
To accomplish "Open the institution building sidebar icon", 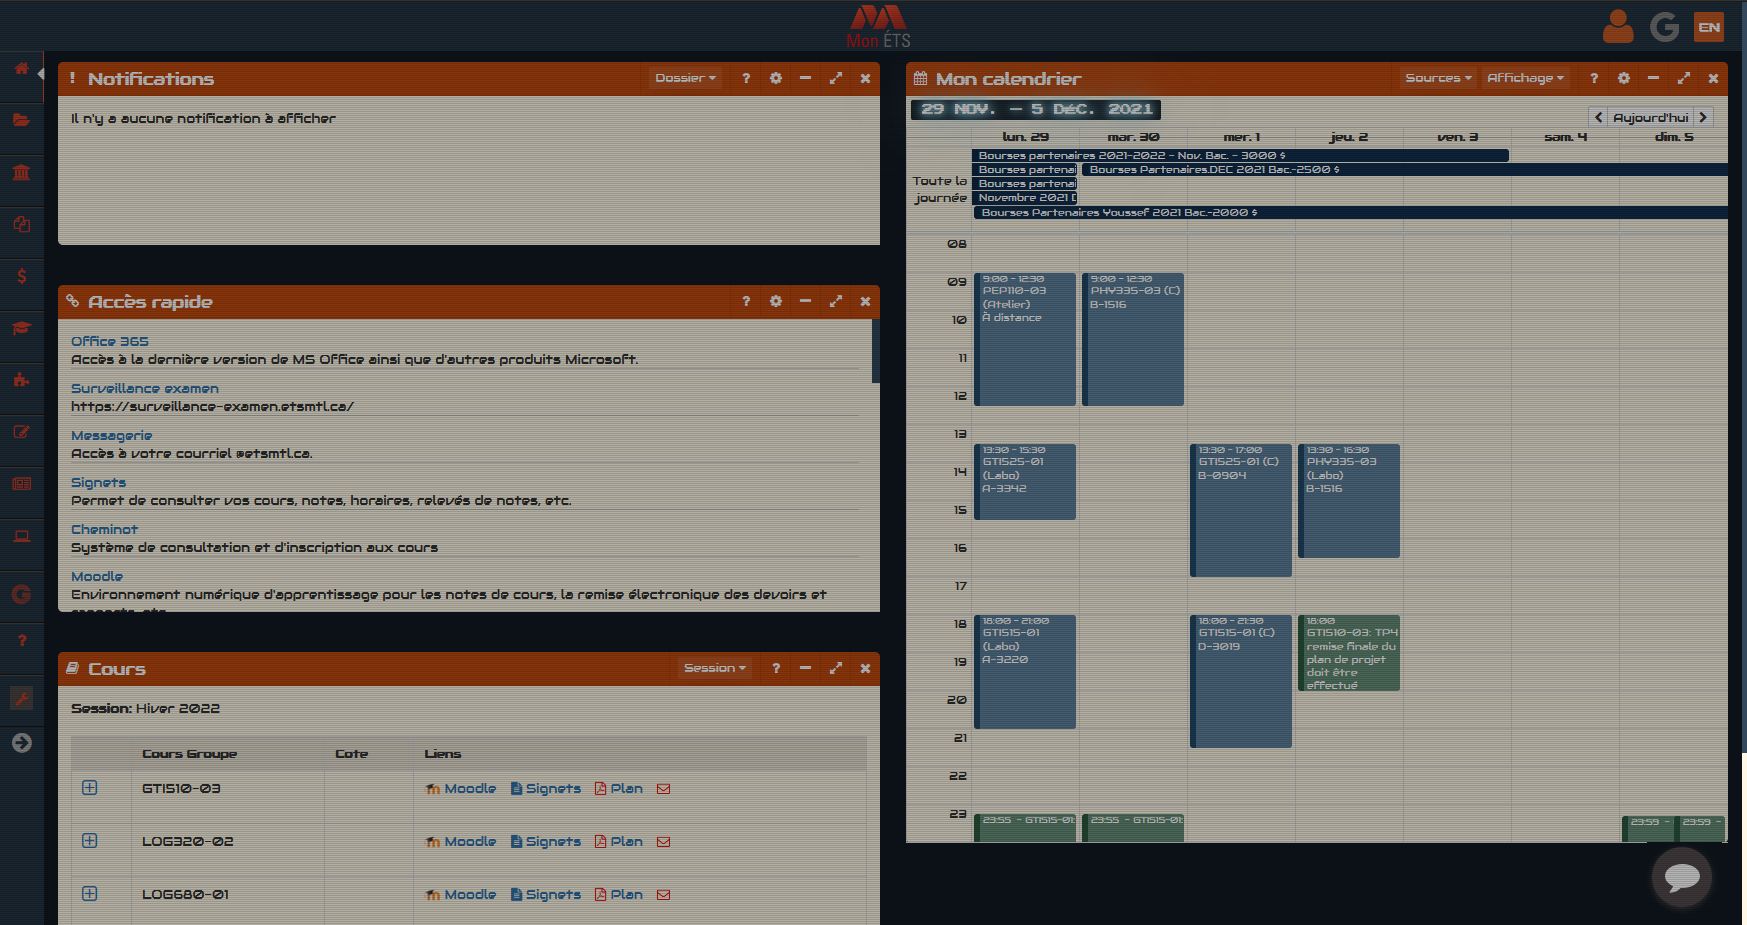I will pyautogui.click(x=21, y=173).
